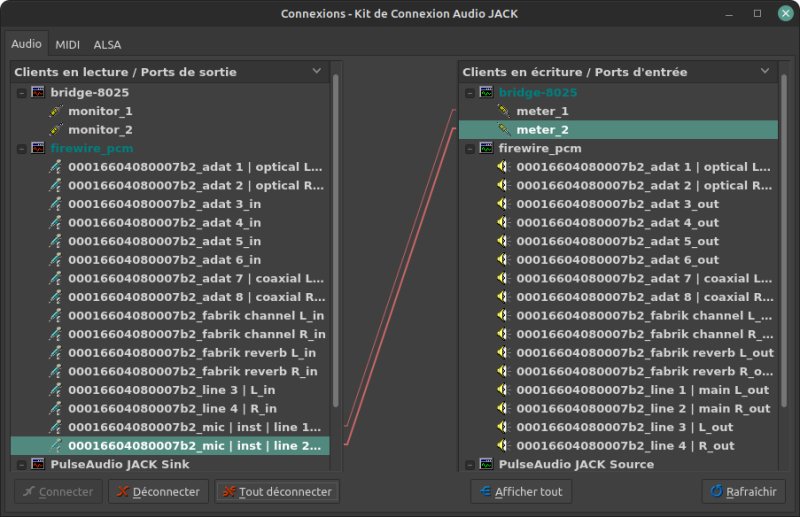Switch to the MIDI tab

pos(67,45)
